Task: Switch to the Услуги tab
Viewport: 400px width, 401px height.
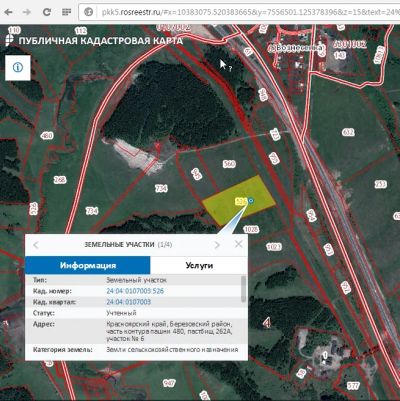Action: pyautogui.click(x=199, y=265)
